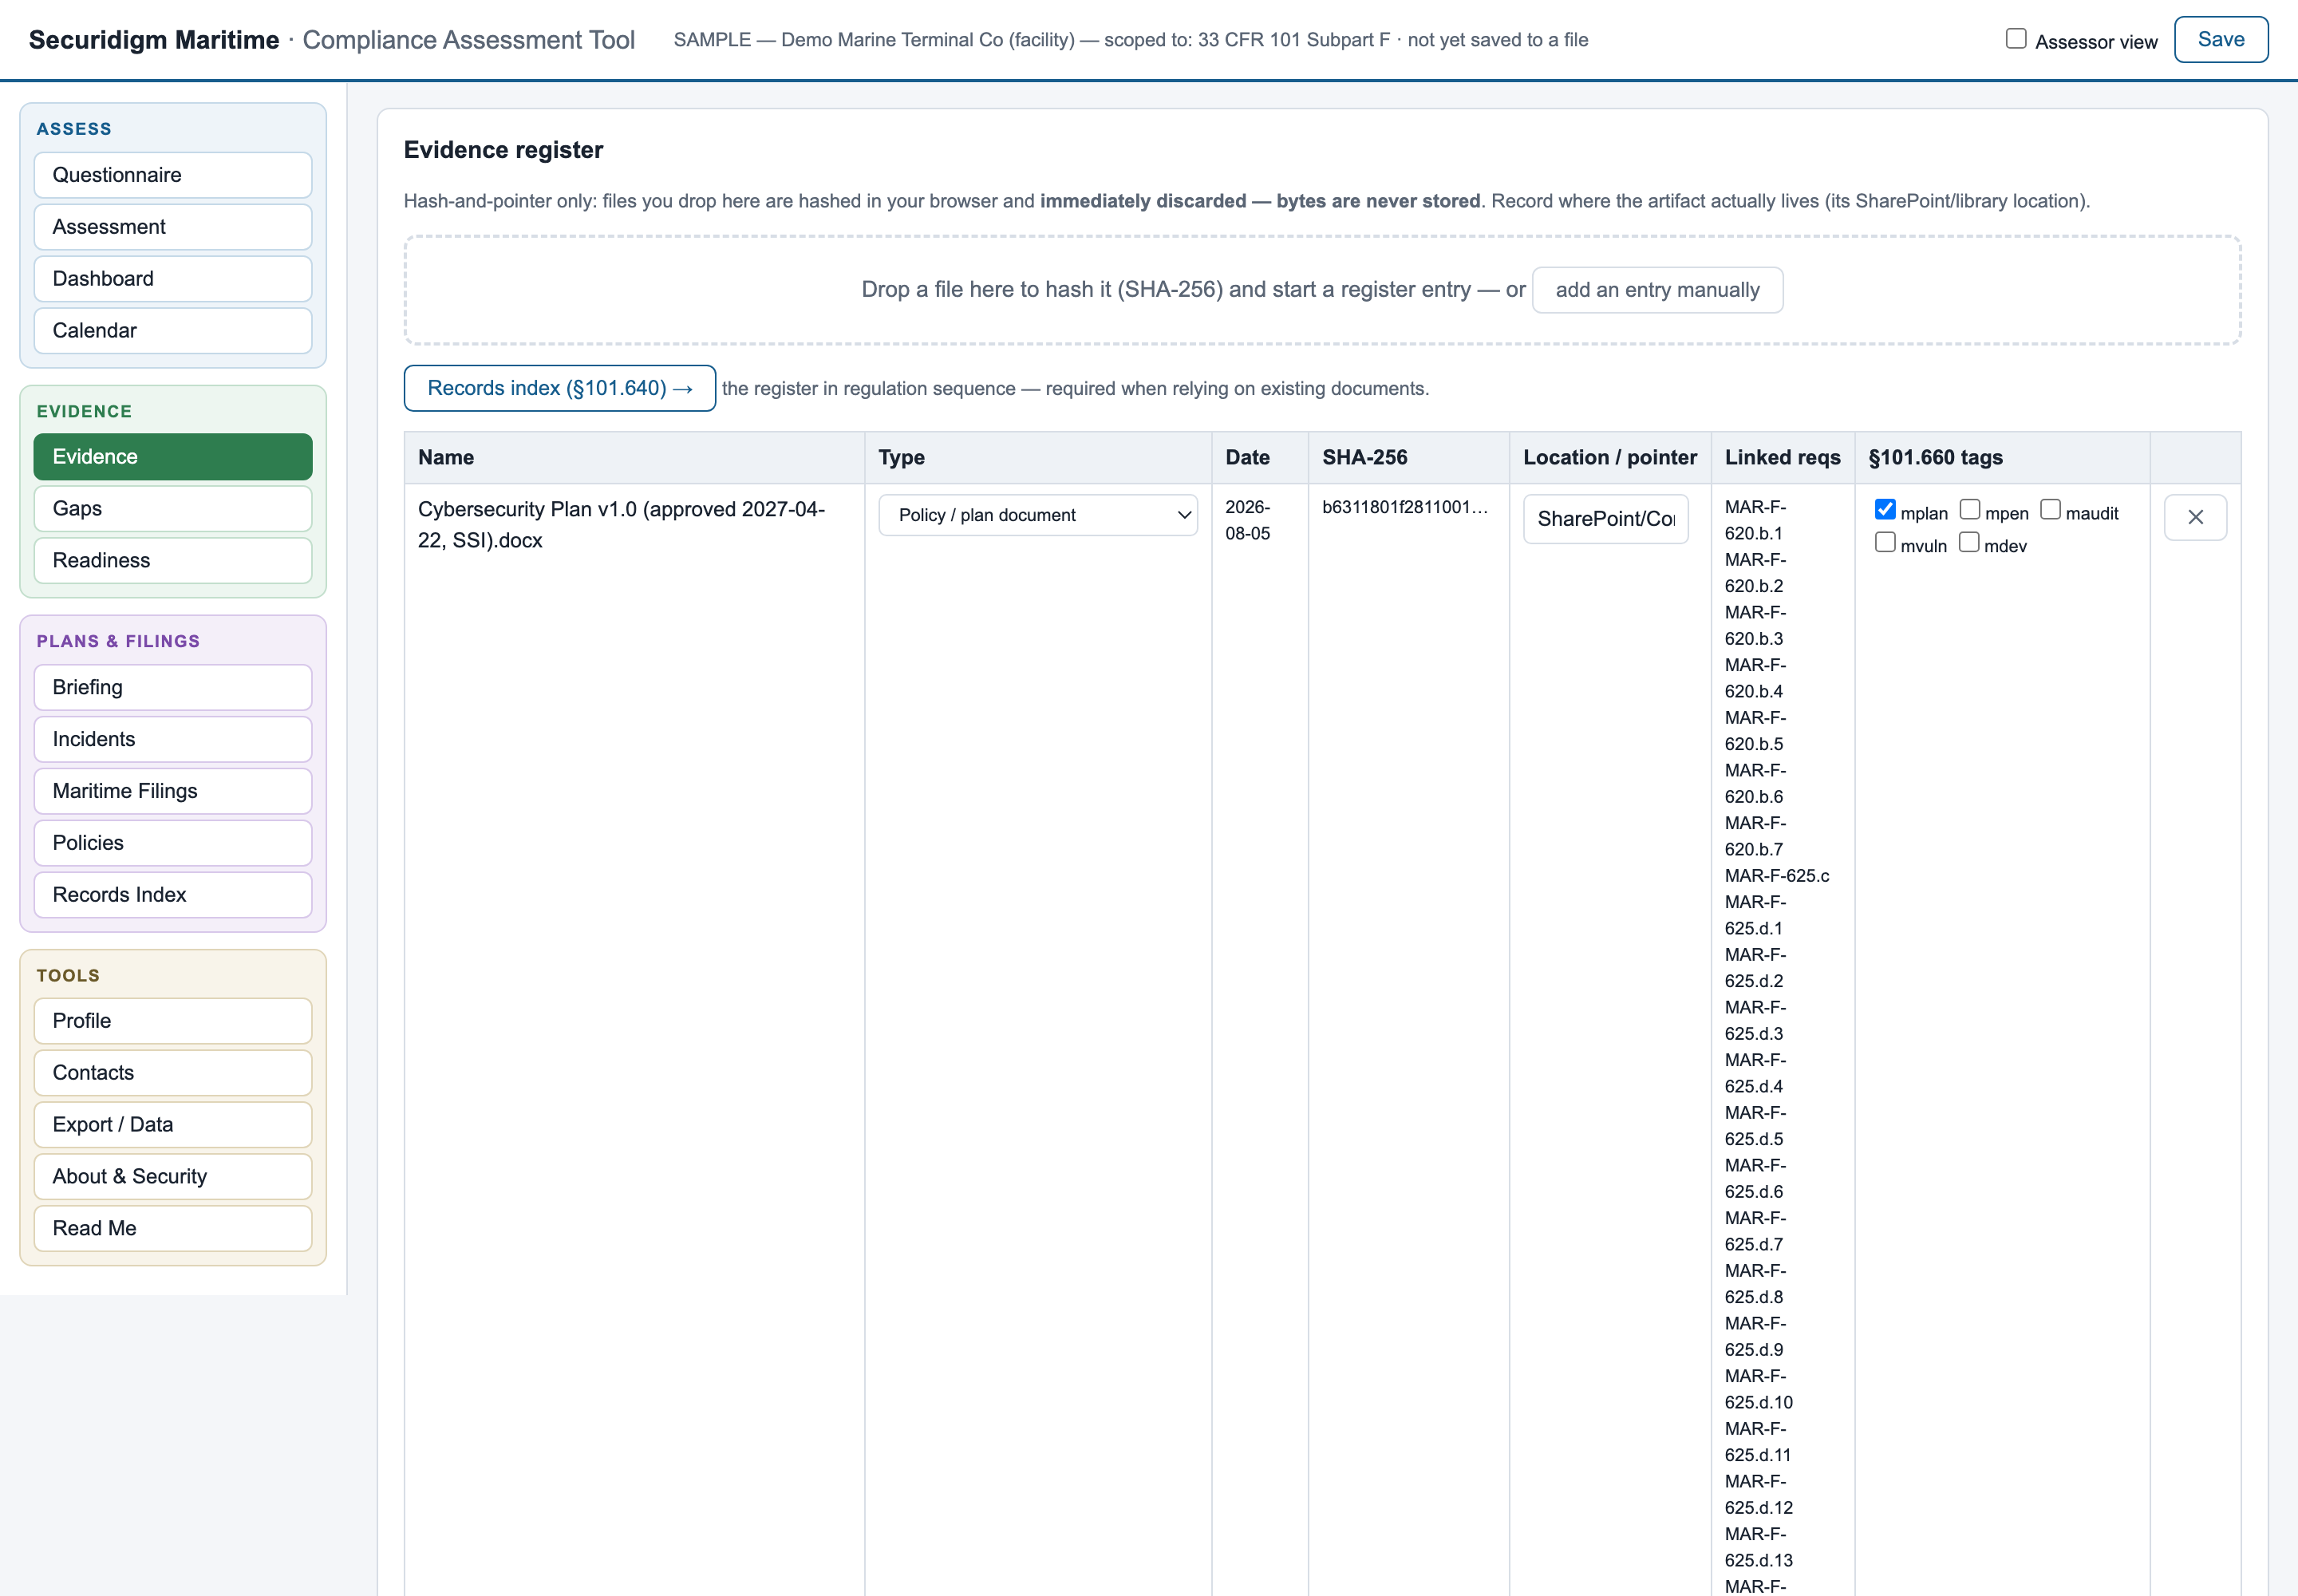Open the Incidents page
The width and height of the screenshot is (2298, 1596).
(x=173, y=740)
